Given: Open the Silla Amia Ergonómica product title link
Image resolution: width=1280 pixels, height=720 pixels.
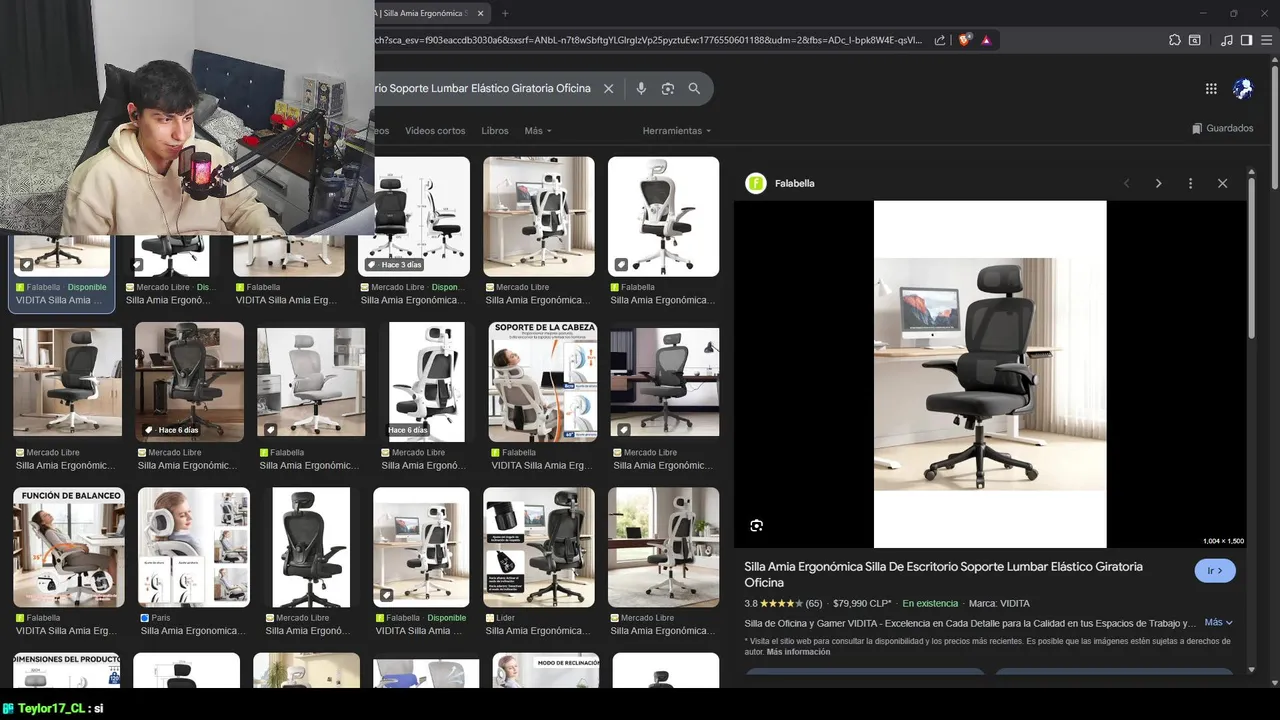Looking at the screenshot, I should click(x=943, y=574).
